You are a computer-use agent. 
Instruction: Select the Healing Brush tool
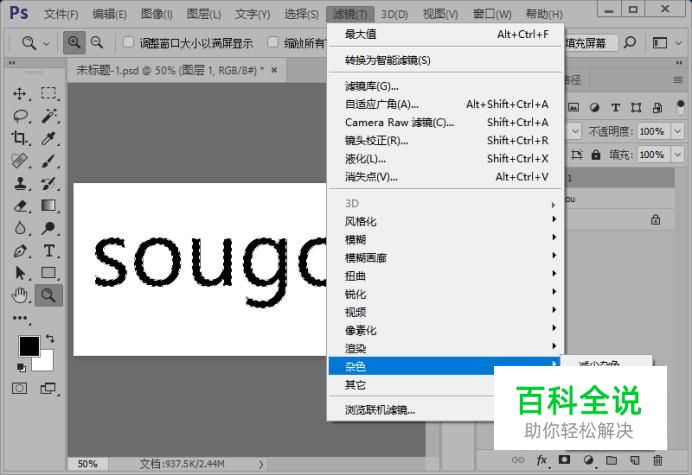point(20,161)
